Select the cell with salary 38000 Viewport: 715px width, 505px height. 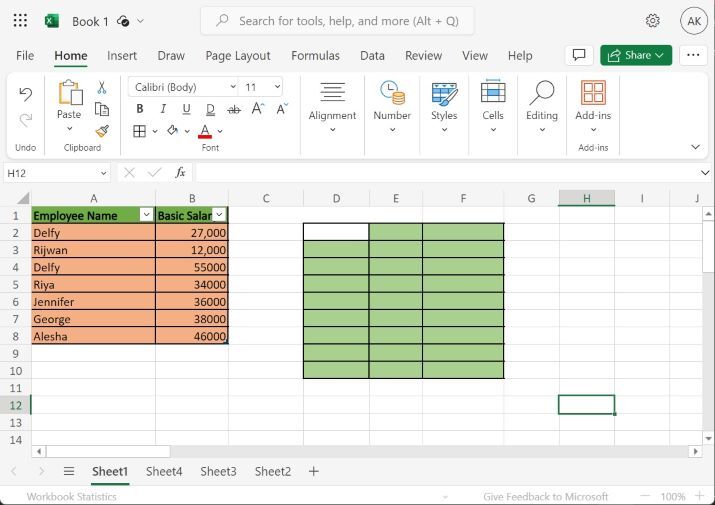[192, 319]
